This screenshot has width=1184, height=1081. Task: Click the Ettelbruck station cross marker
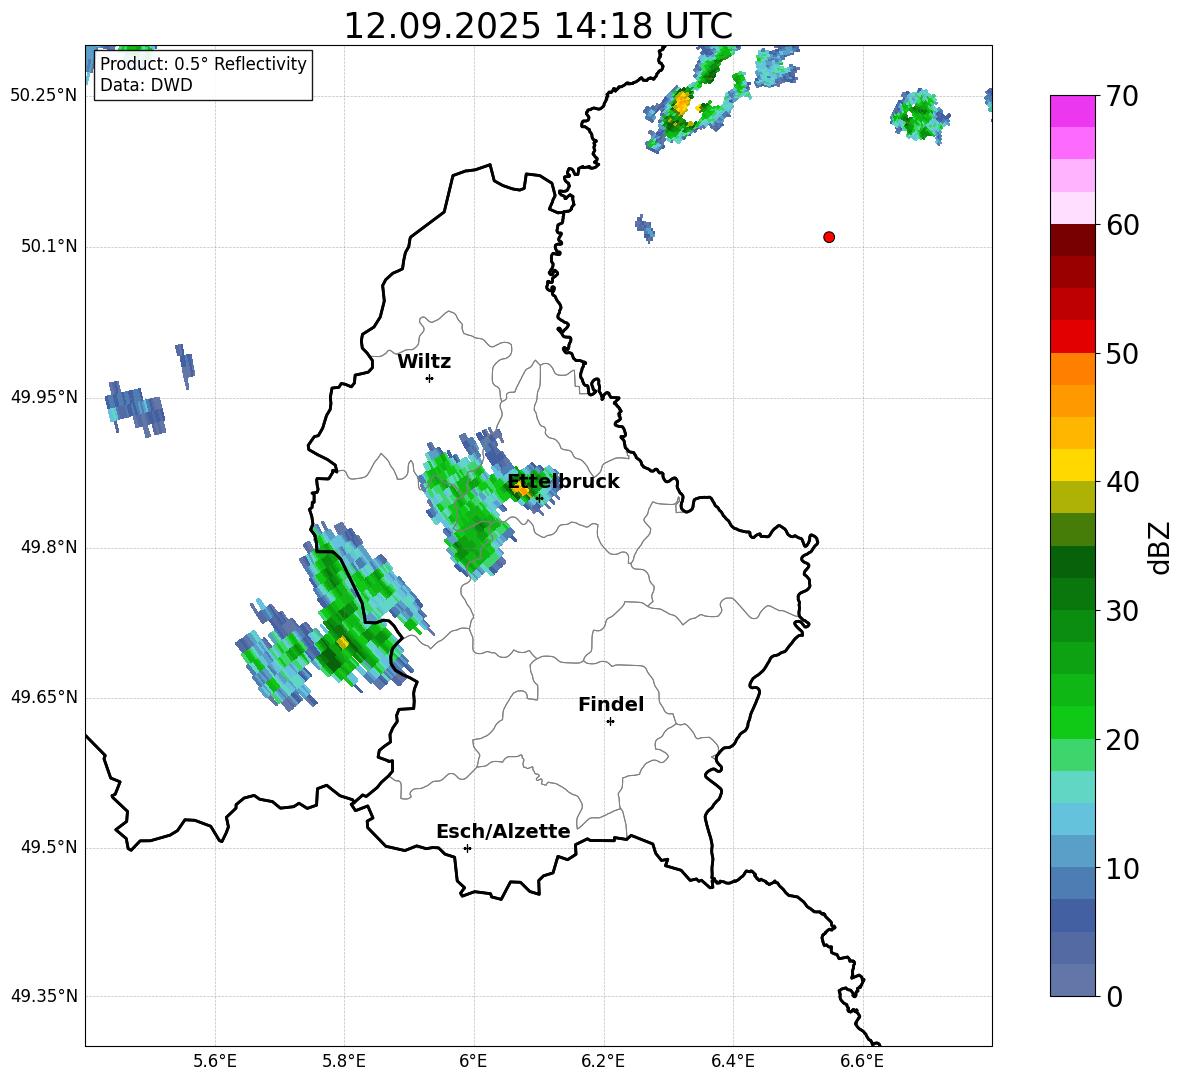pos(539,498)
